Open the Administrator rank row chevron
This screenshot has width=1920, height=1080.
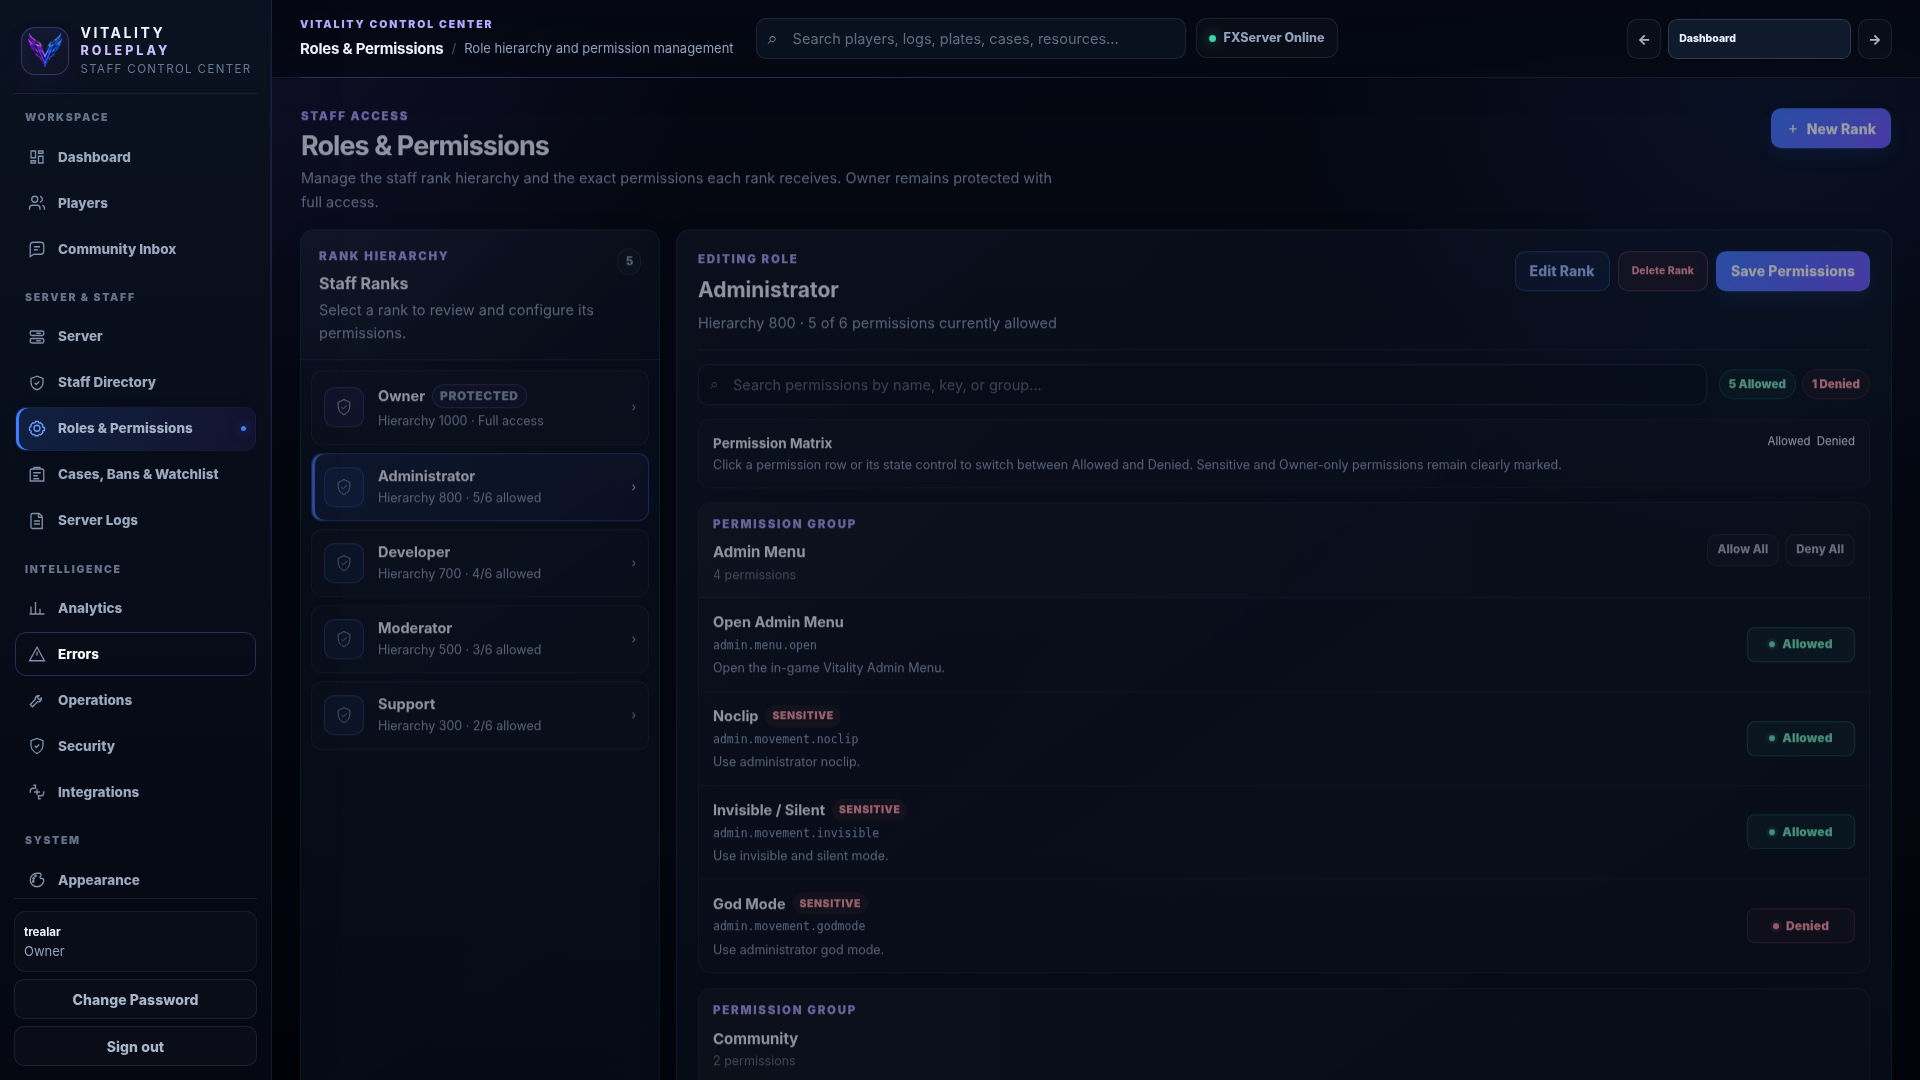coord(633,487)
